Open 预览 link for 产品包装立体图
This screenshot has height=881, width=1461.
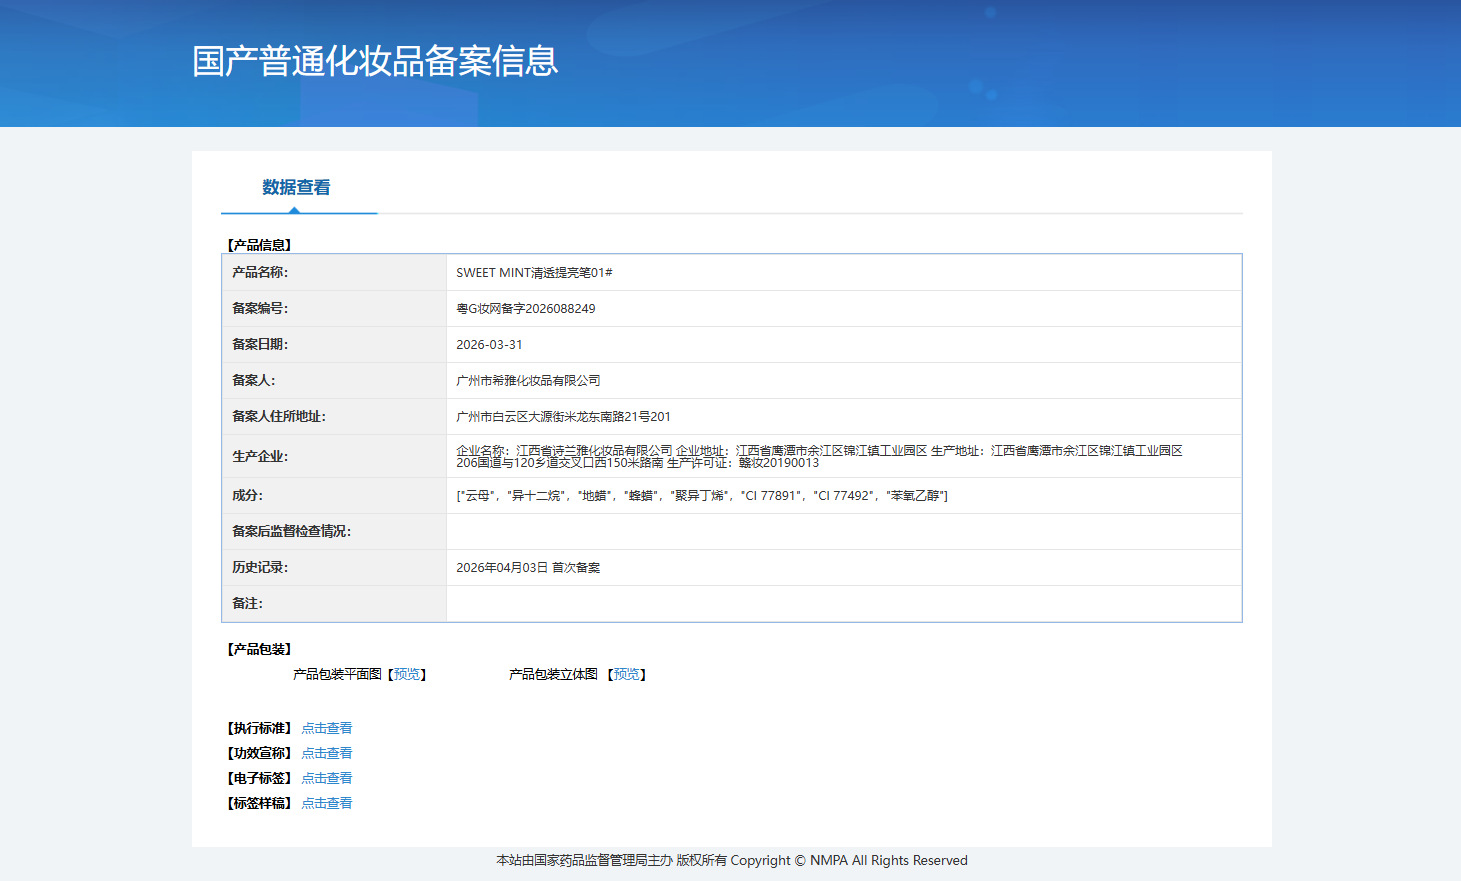coord(627,675)
